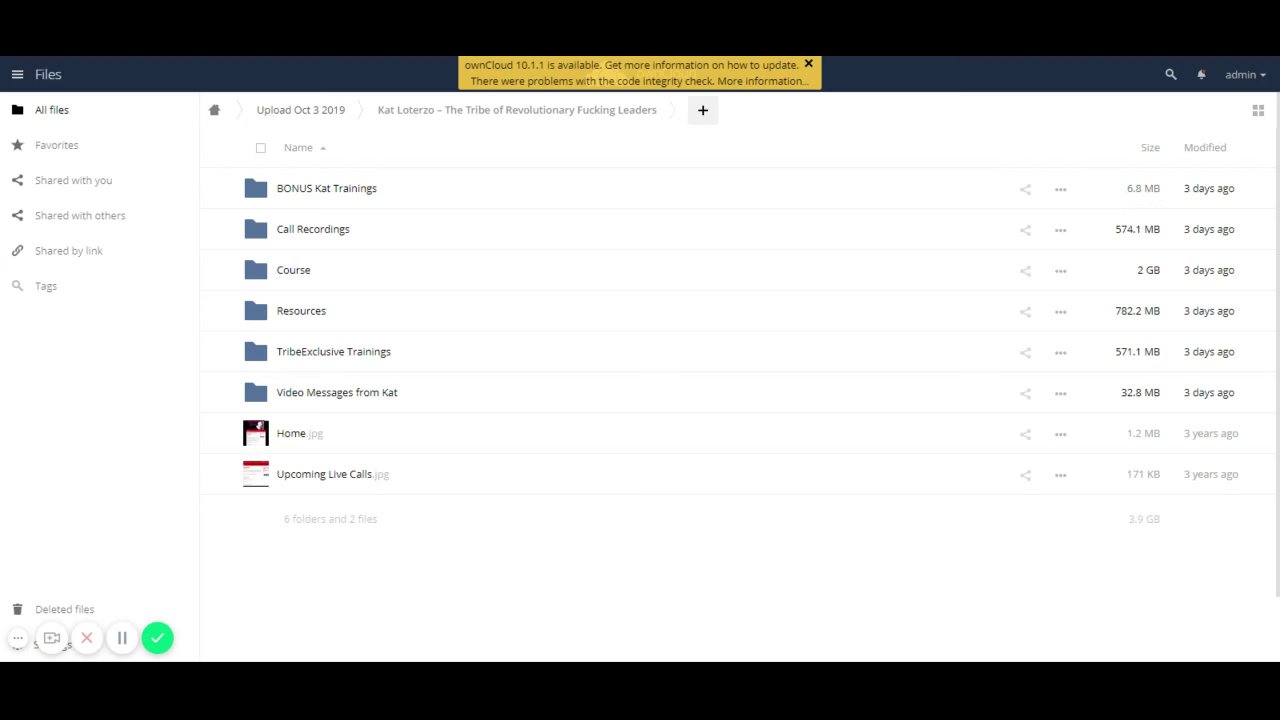Click the Home.jpg thumbnail
Viewport: 1280px width, 720px height.
click(x=256, y=433)
